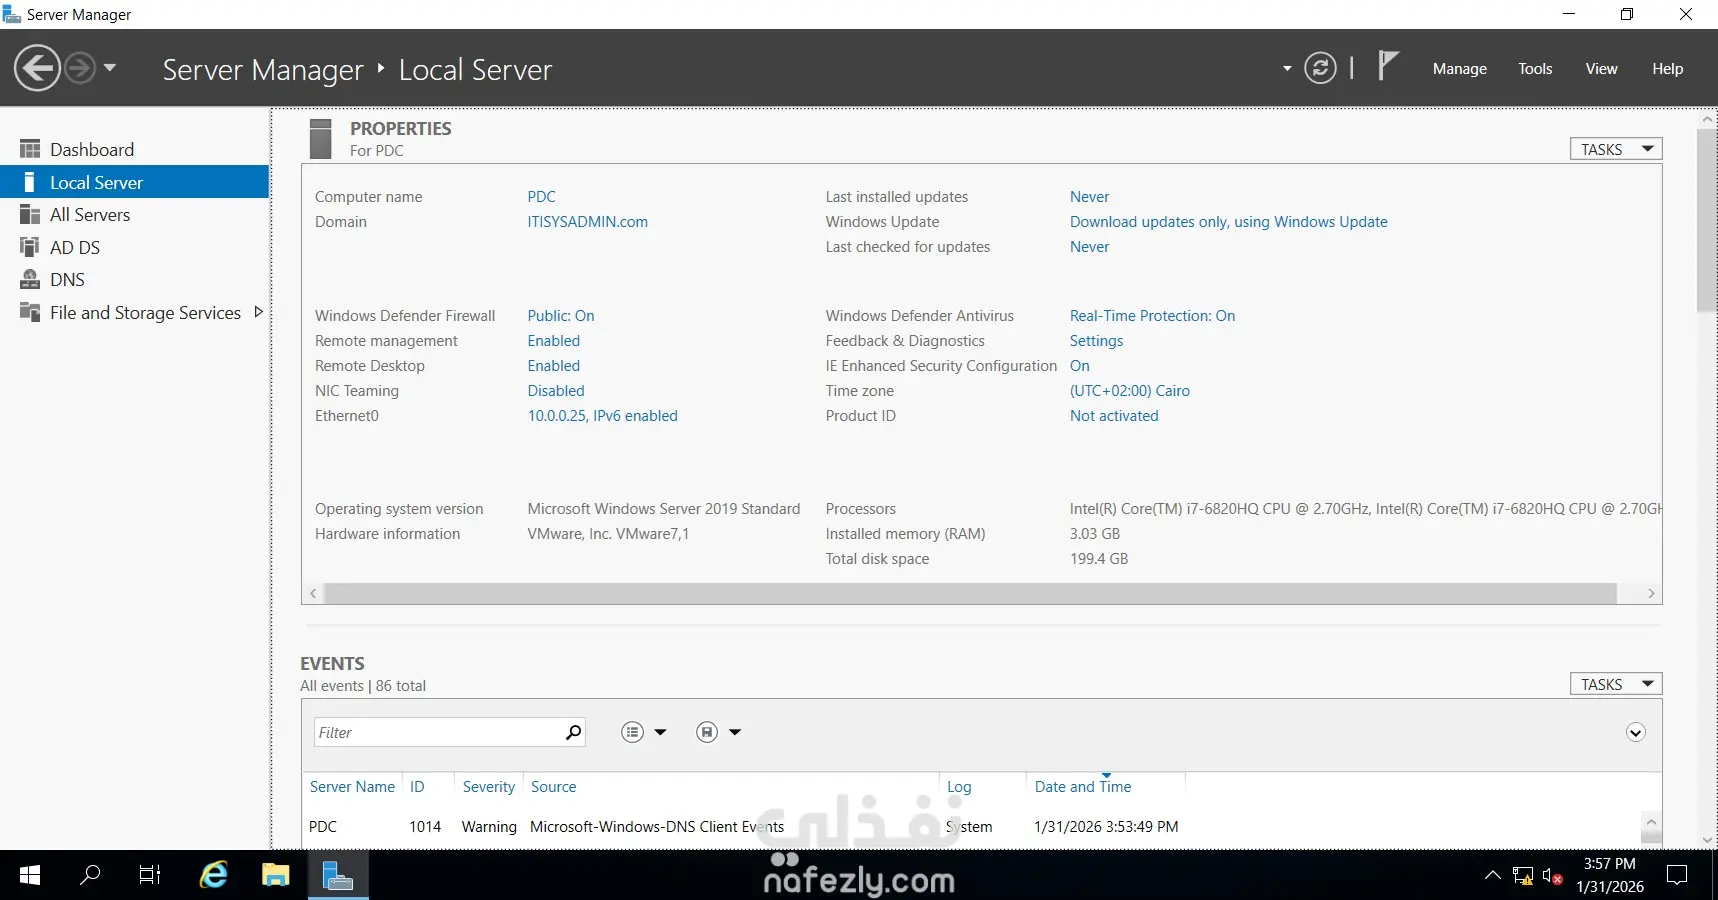
Task: Click the All Servers sidebar icon
Action: [30, 214]
